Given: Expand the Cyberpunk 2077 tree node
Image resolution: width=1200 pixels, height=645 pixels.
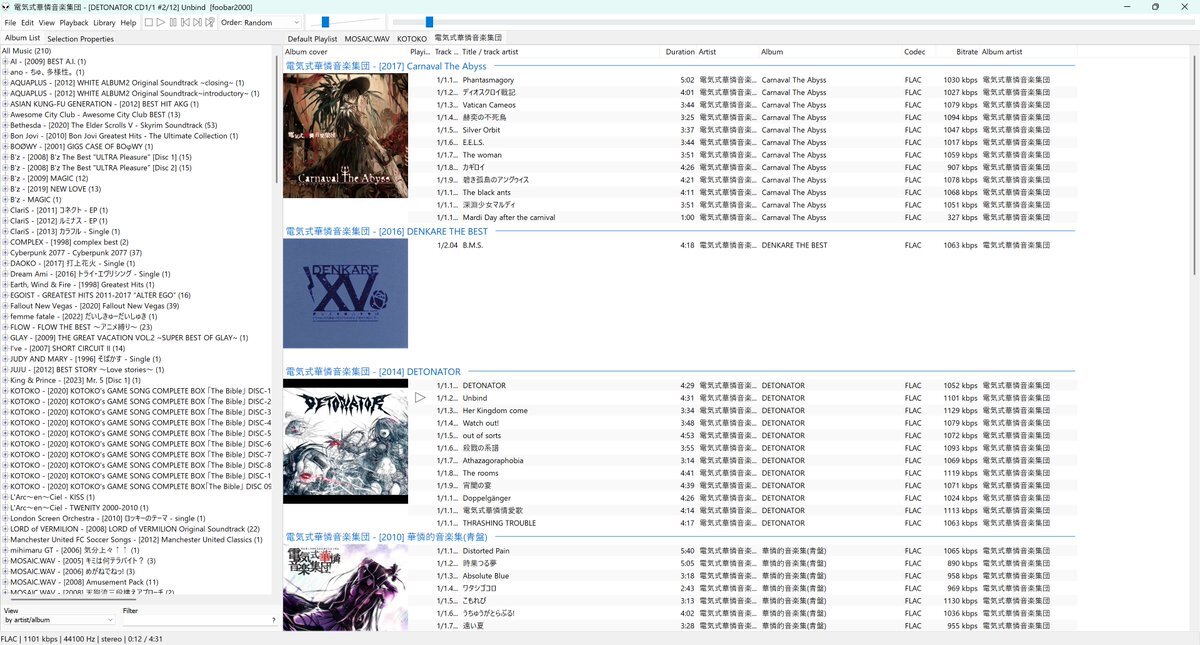Looking at the screenshot, I should [5, 253].
